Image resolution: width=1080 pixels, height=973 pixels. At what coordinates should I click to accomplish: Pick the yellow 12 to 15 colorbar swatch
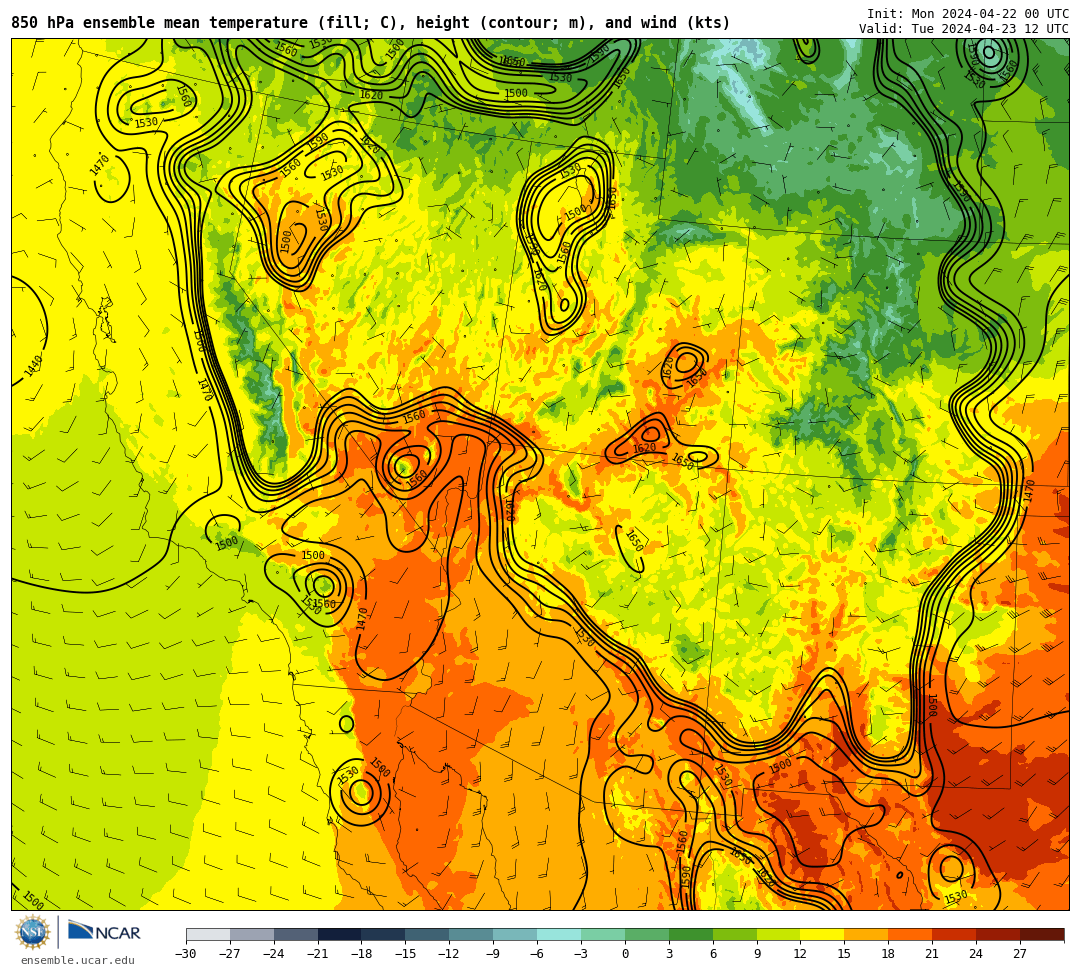pyautogui.click(x=823, y=934)
